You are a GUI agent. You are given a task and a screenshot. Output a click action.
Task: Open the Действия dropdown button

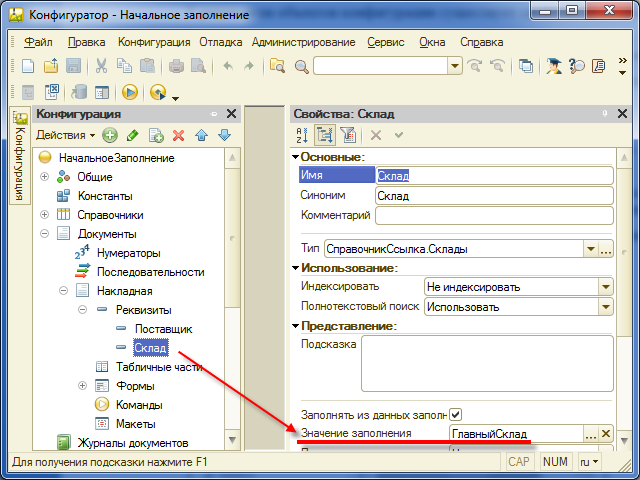(x=65, y=135)
